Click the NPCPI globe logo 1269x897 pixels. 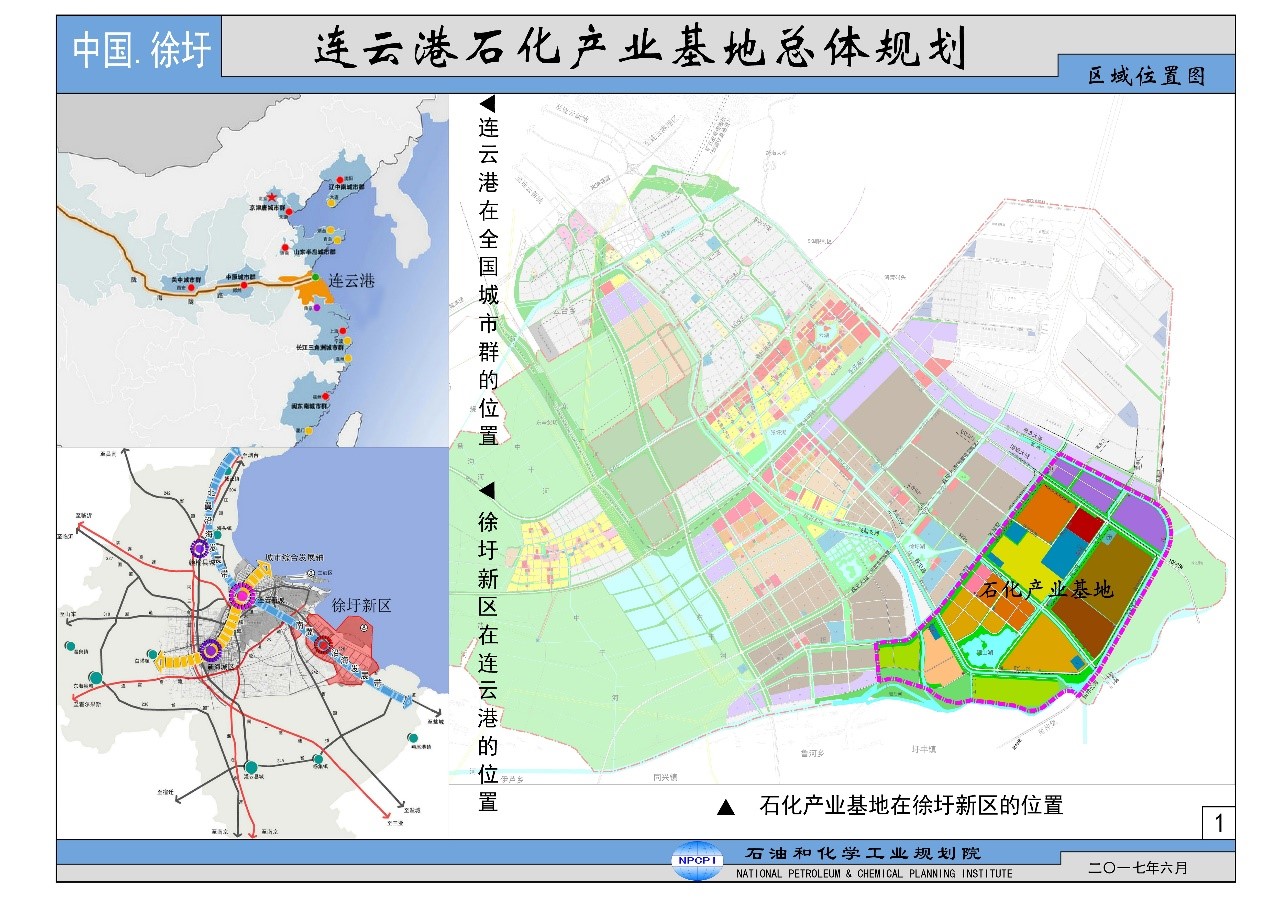click(x=696, y=862)
